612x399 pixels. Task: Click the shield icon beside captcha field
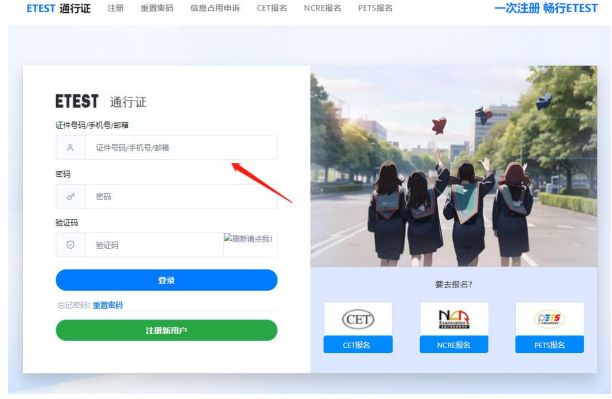(70, 245)
